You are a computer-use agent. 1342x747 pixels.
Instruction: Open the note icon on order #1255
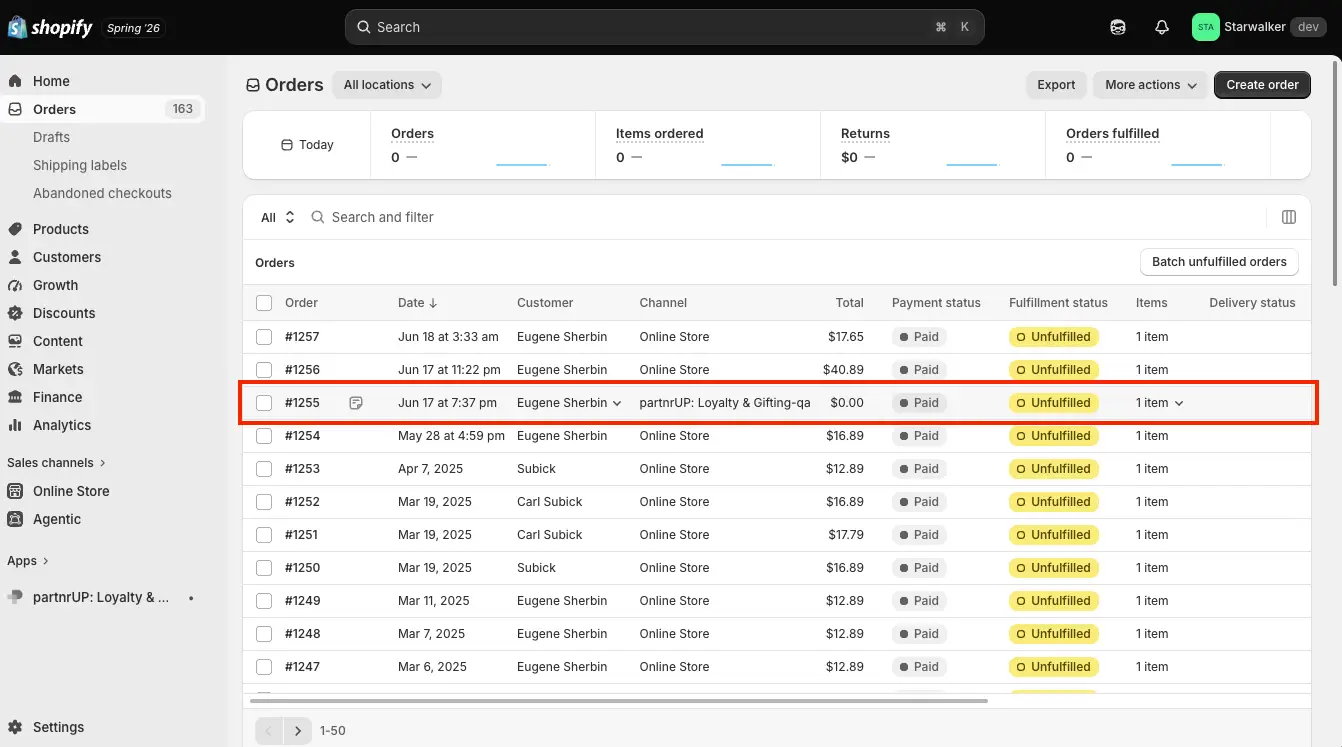(x=356, y=403)
